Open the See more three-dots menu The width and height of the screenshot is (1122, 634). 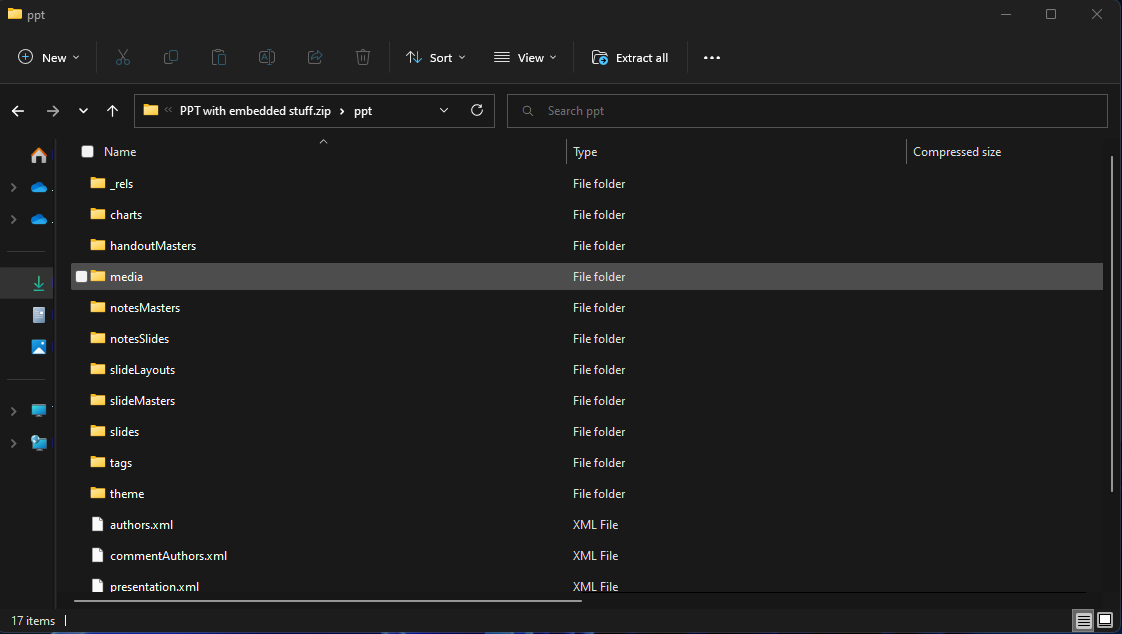[712, 58]
